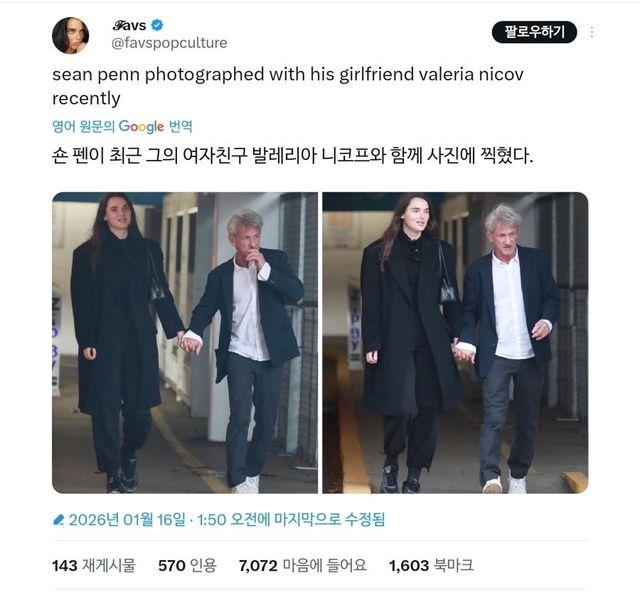Click the edit pencil icon beside date

click(59, 520)
